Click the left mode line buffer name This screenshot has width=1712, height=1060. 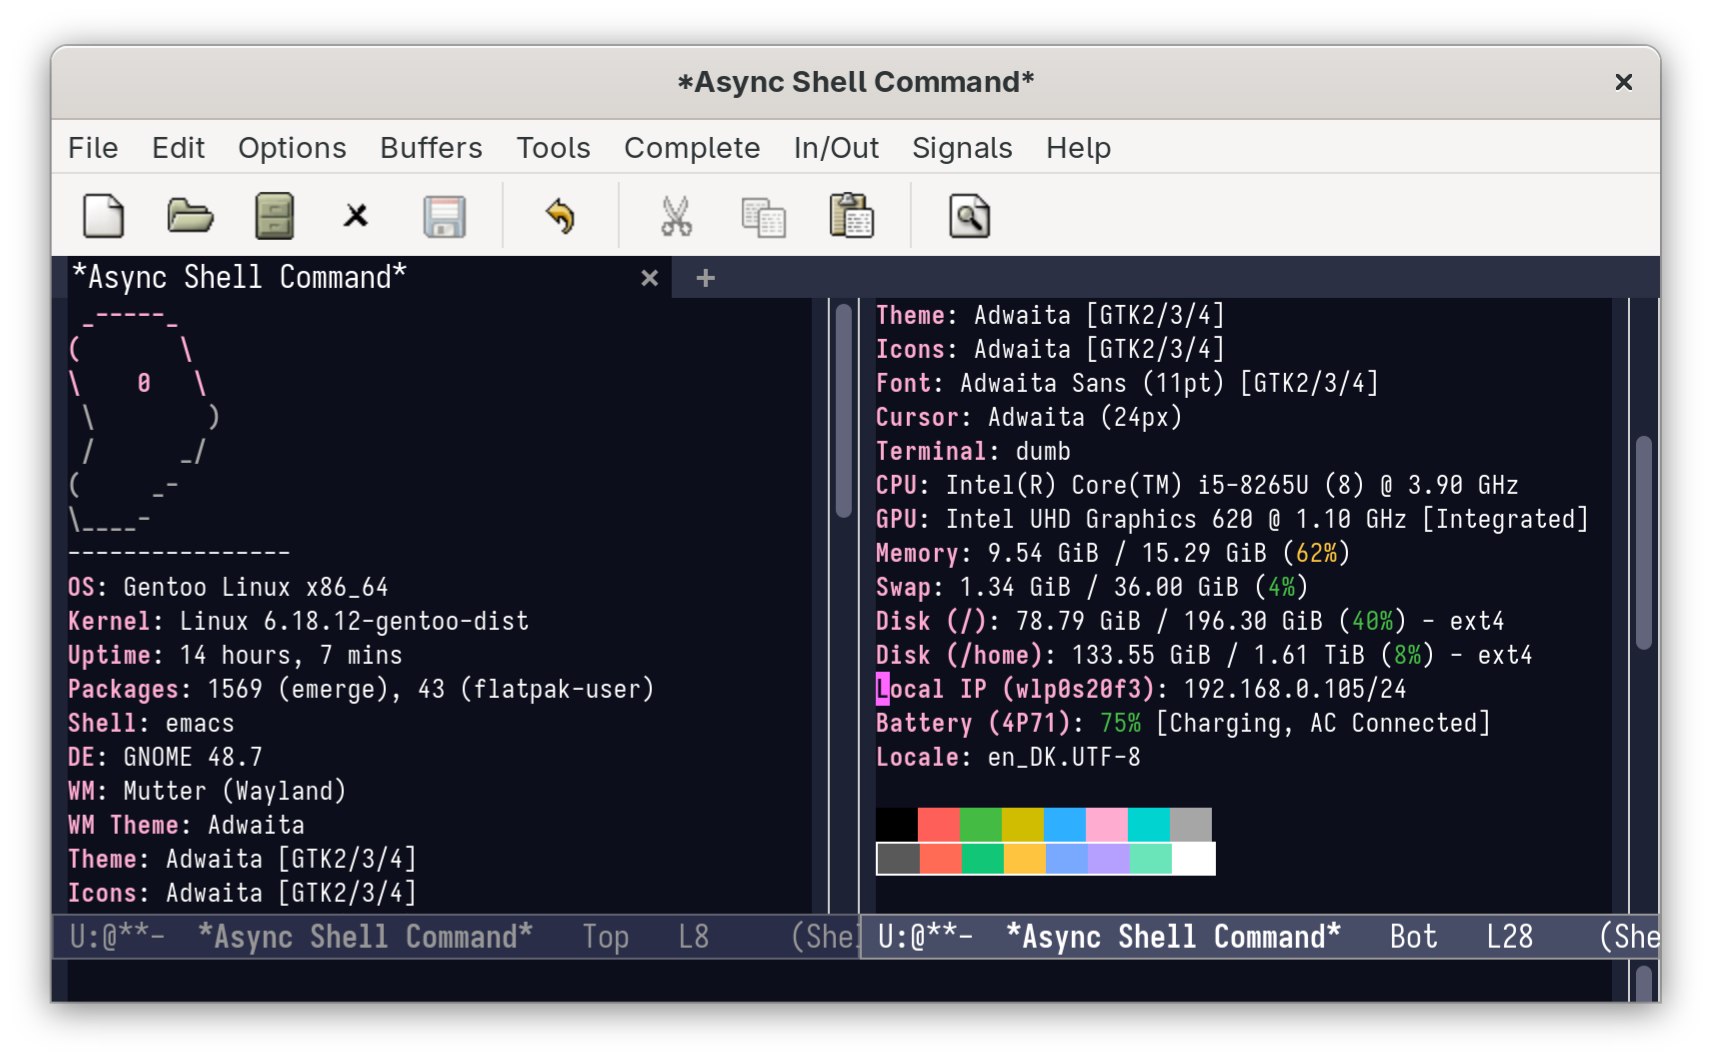(x=365, y=937)
